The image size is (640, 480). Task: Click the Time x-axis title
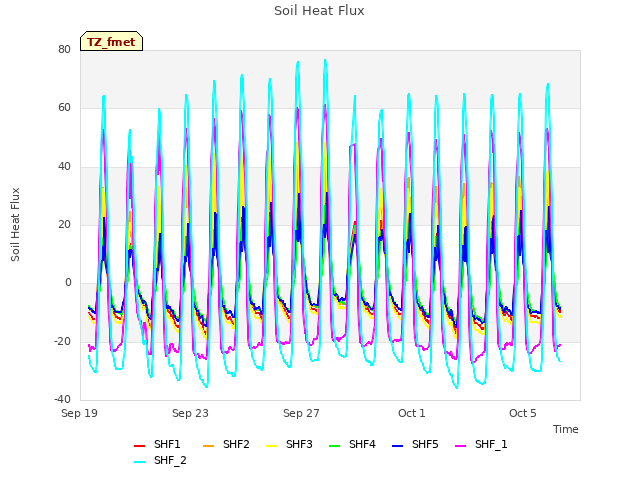pos(566,429)
